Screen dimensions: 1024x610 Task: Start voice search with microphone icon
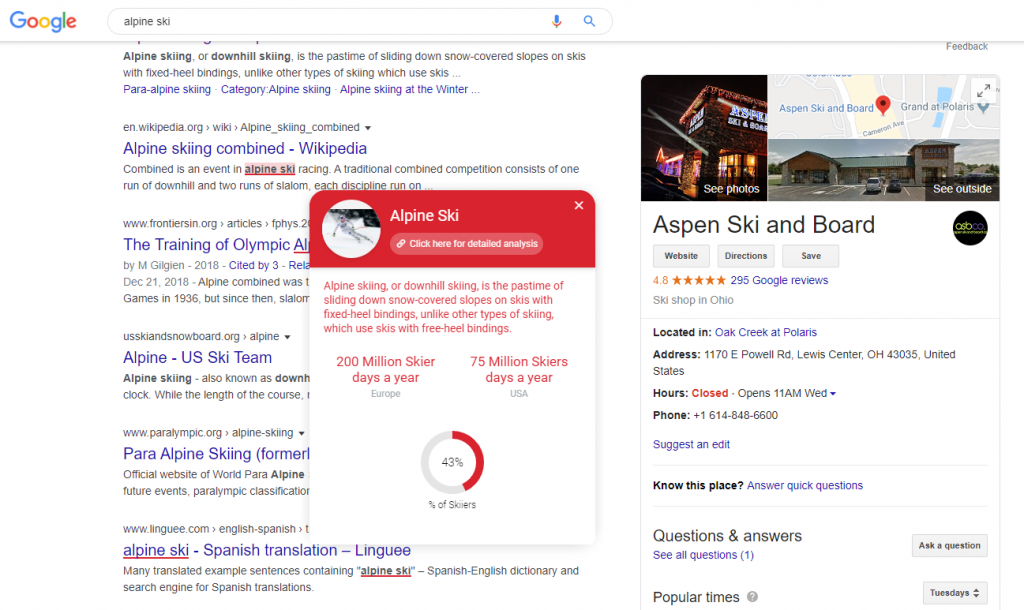[556, 21]
